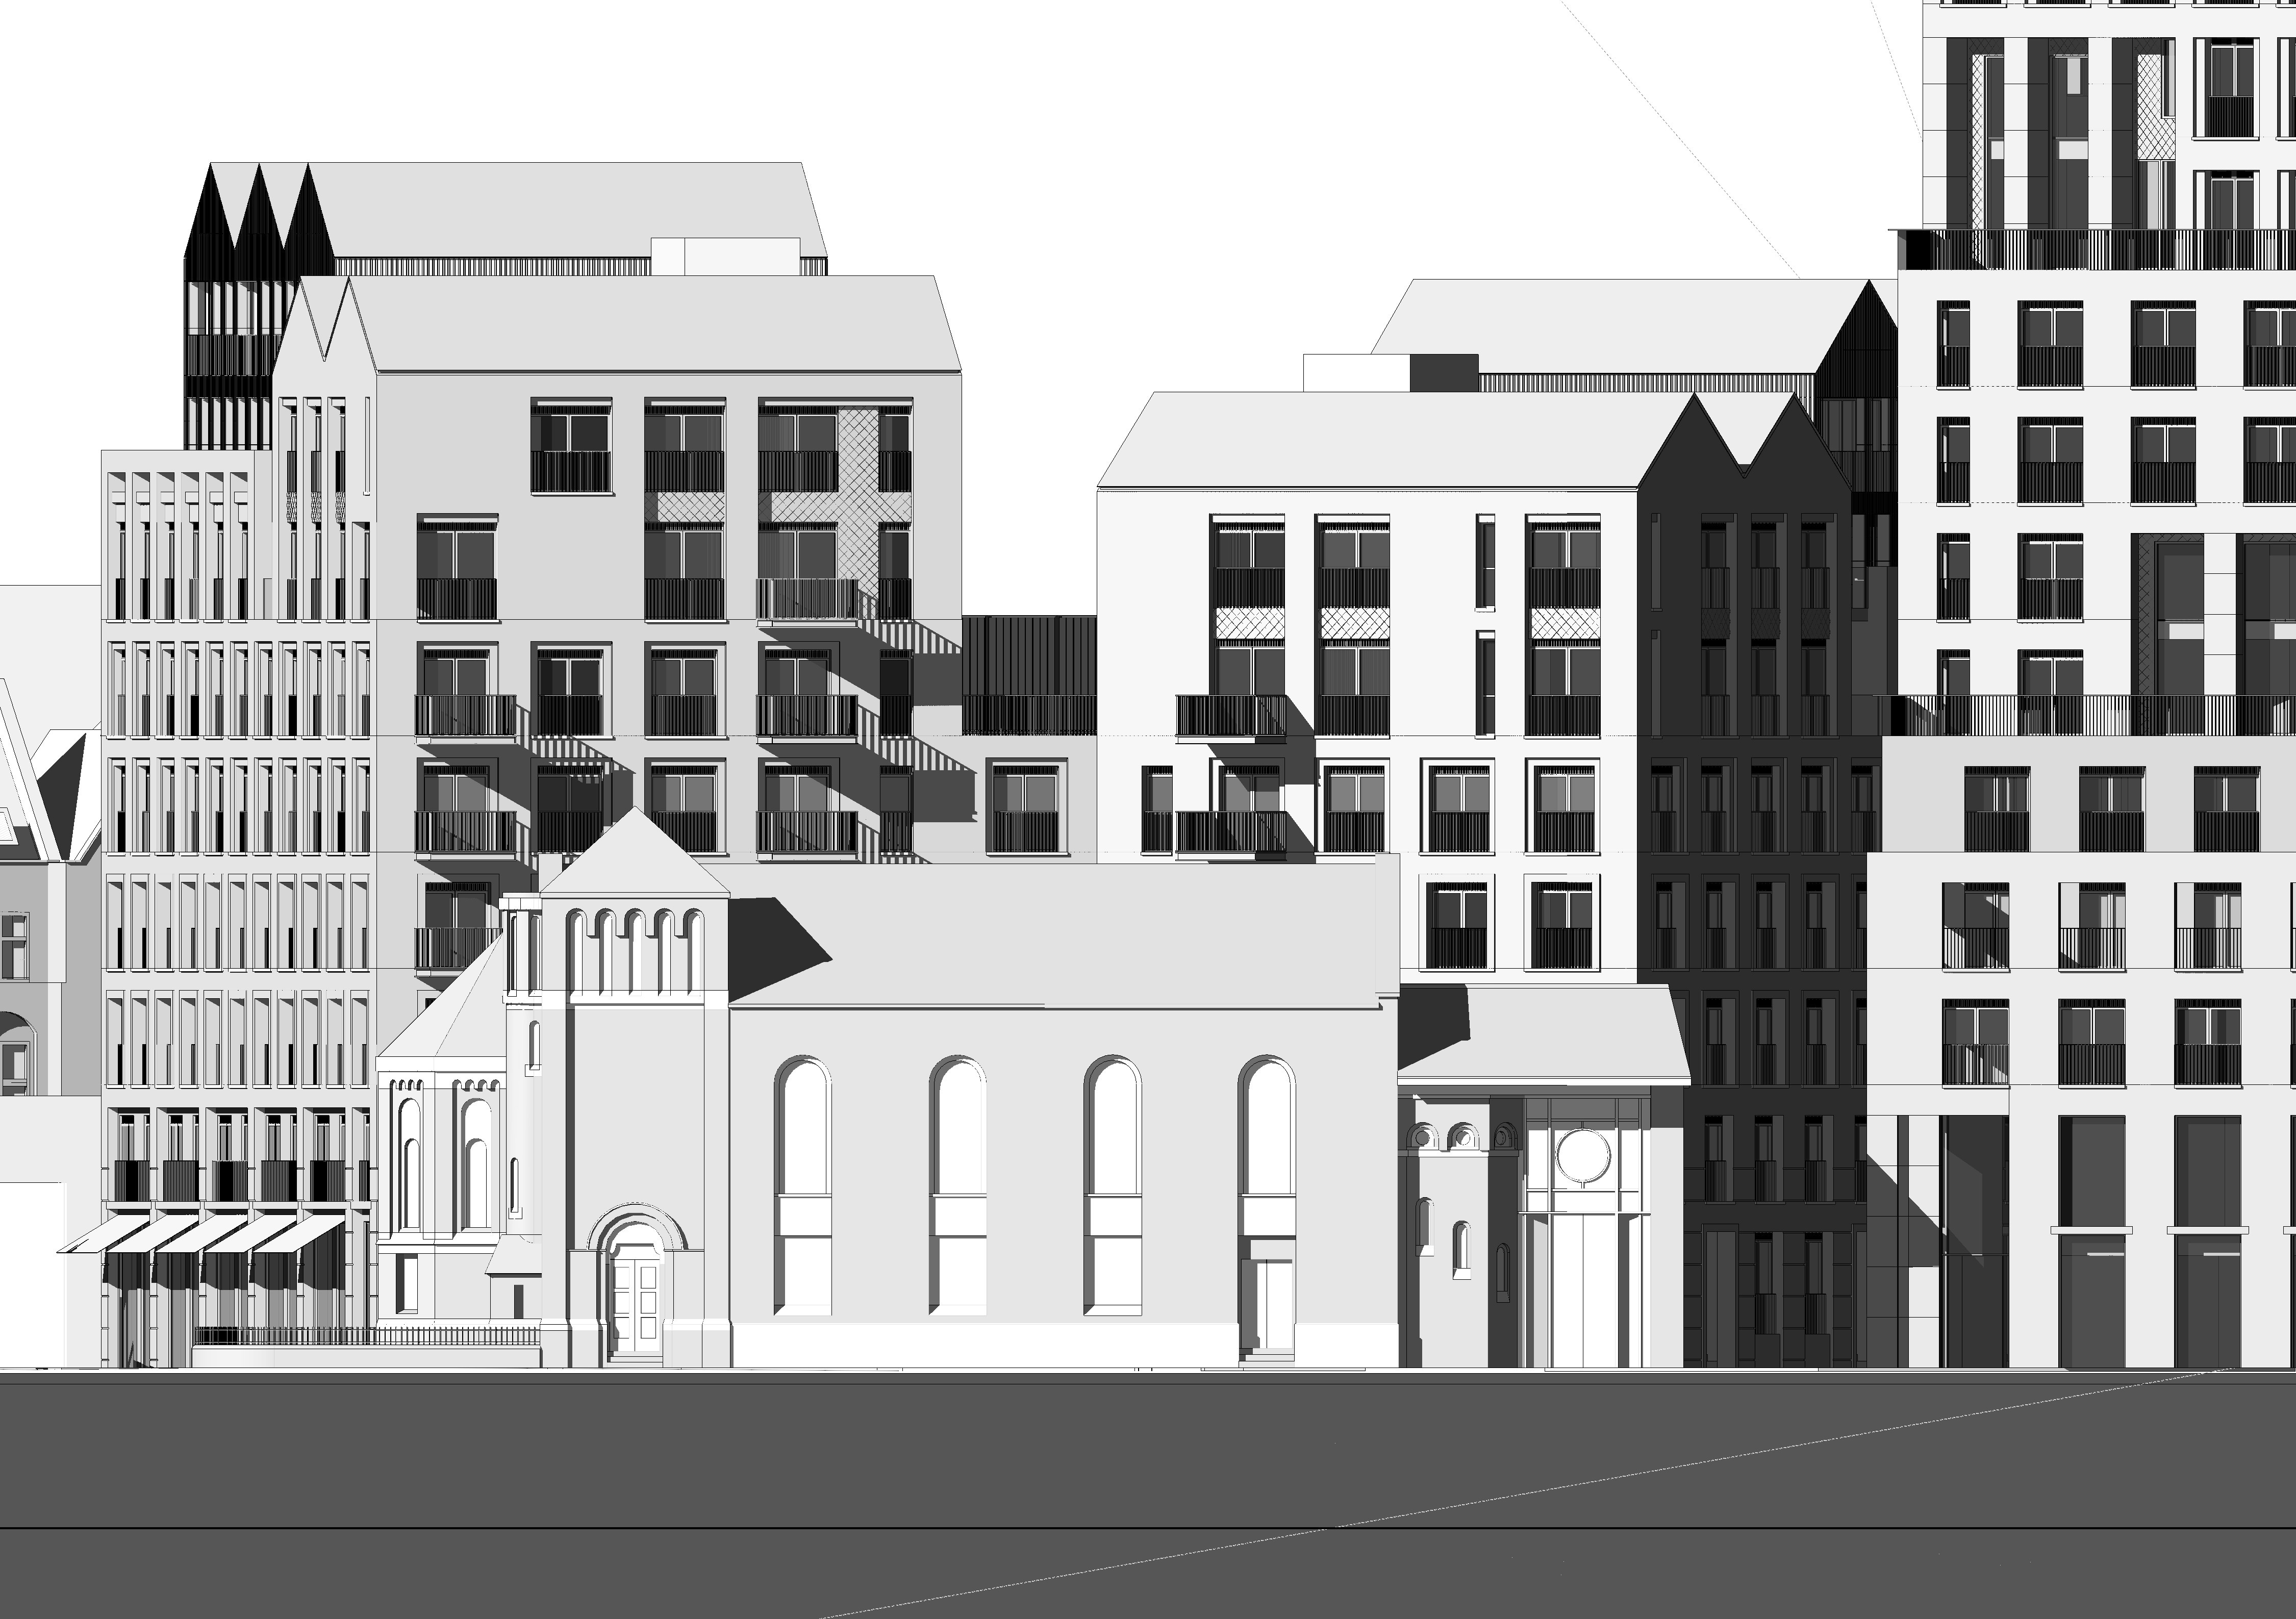This screenshot has height=1619, width=2296.
Task: Click the white sky area above buildings
Action: coord(1100,150)
